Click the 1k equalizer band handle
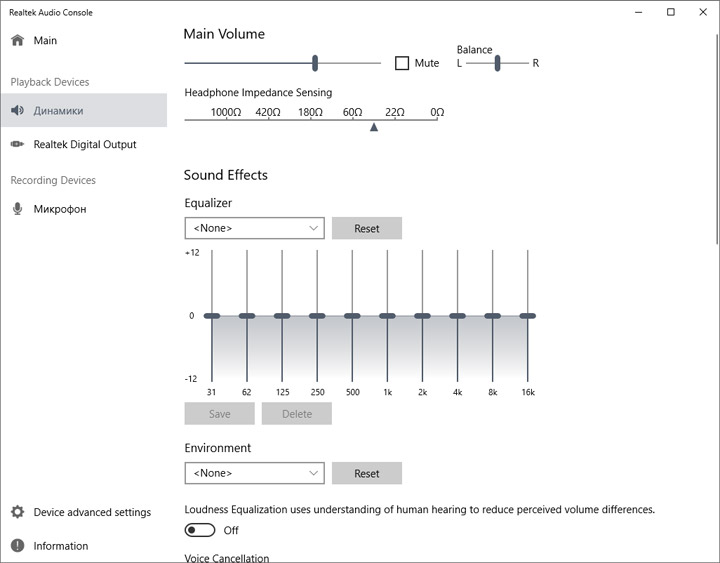Screen dimensions: 720x563 (387, 316)
